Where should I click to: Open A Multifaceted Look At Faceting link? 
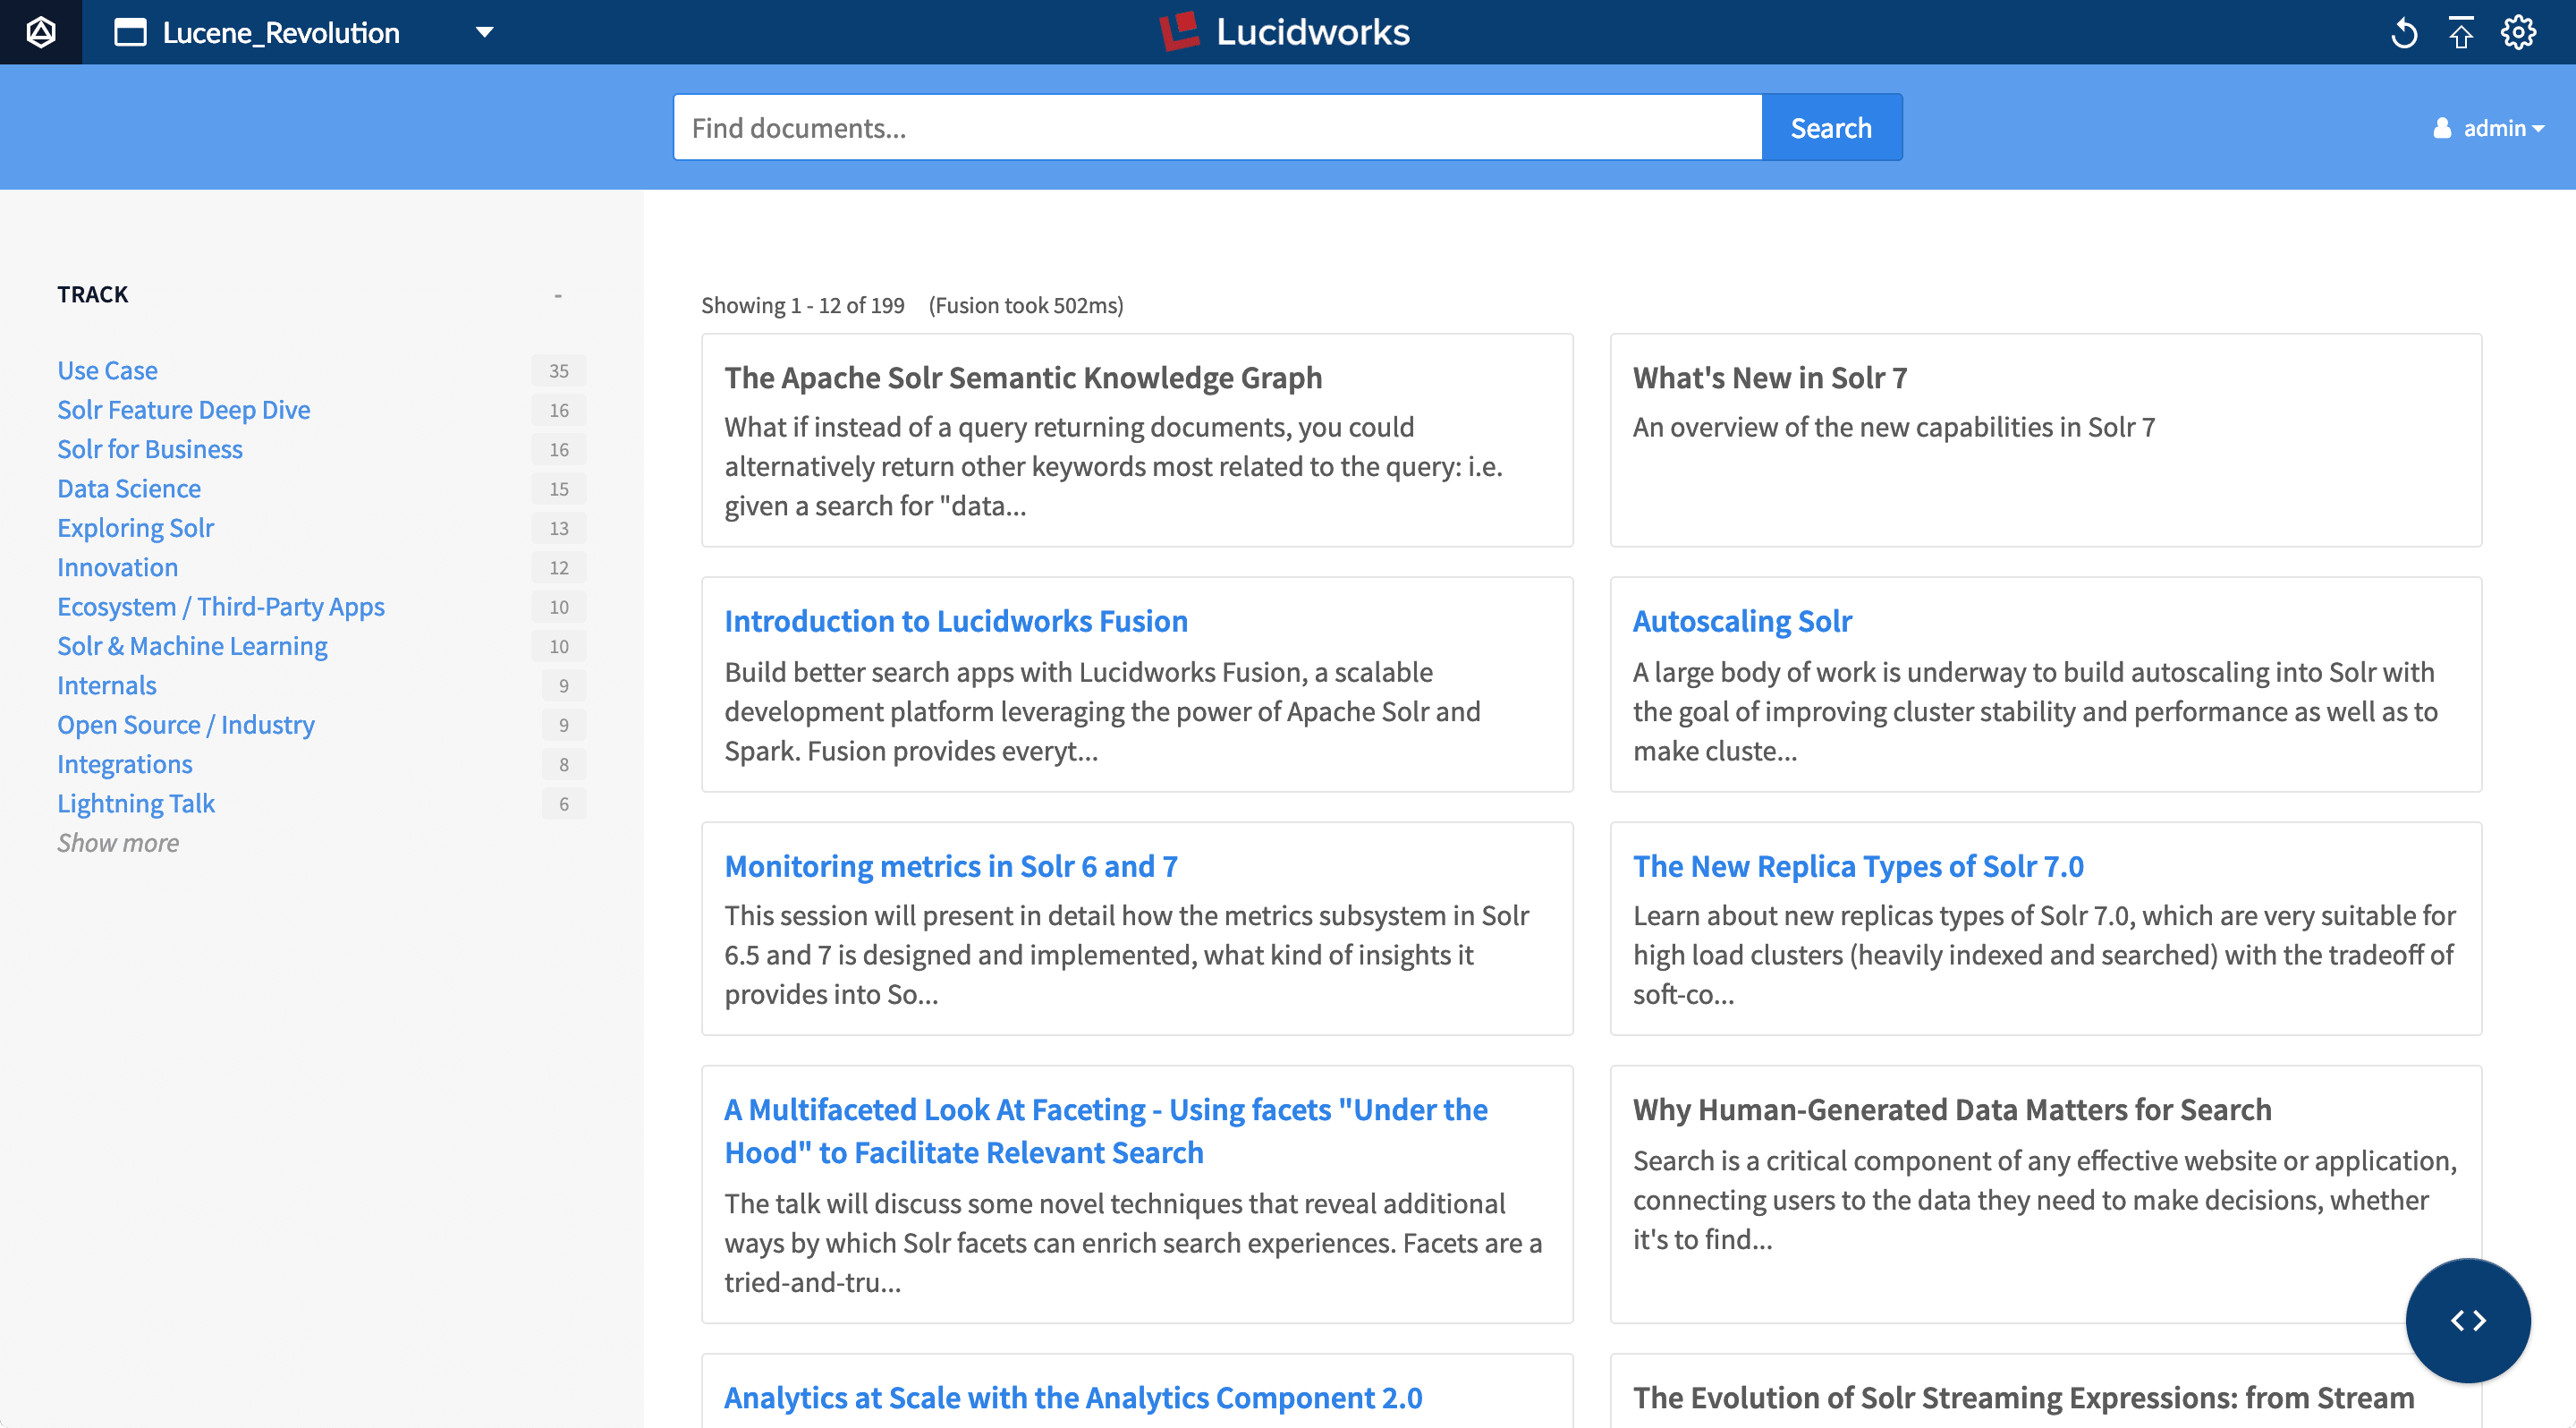[x=1106, y=1131]
